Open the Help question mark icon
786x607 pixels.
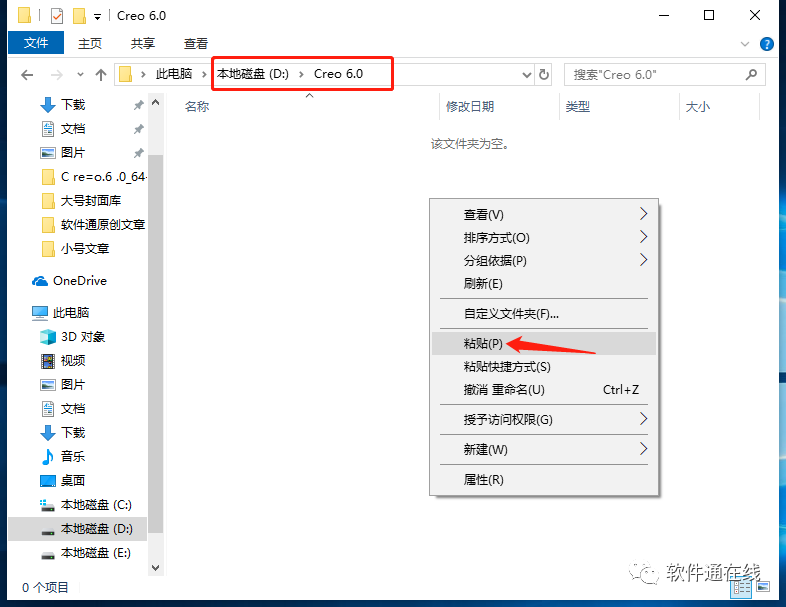[766, 44]
